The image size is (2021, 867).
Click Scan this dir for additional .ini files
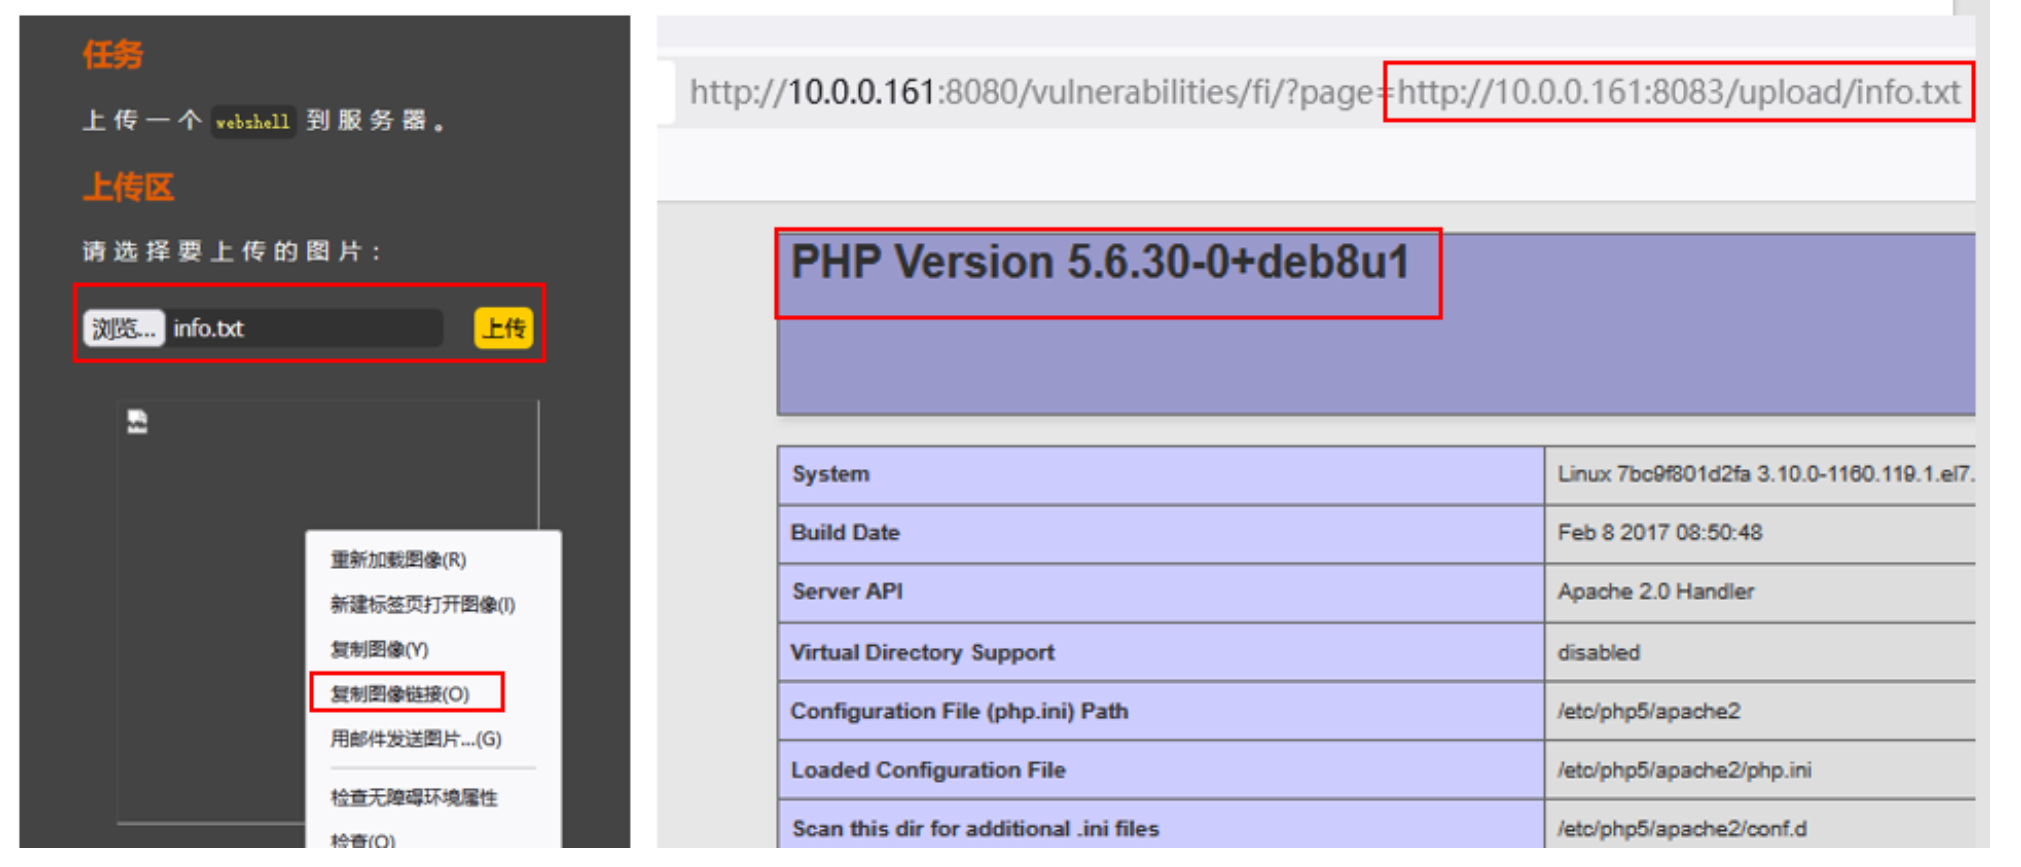(x=975, y=829)
